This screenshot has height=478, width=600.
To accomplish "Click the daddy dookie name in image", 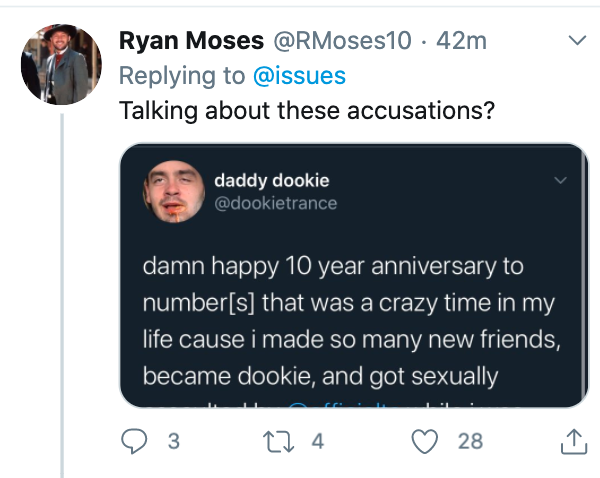I will point(272,180).
